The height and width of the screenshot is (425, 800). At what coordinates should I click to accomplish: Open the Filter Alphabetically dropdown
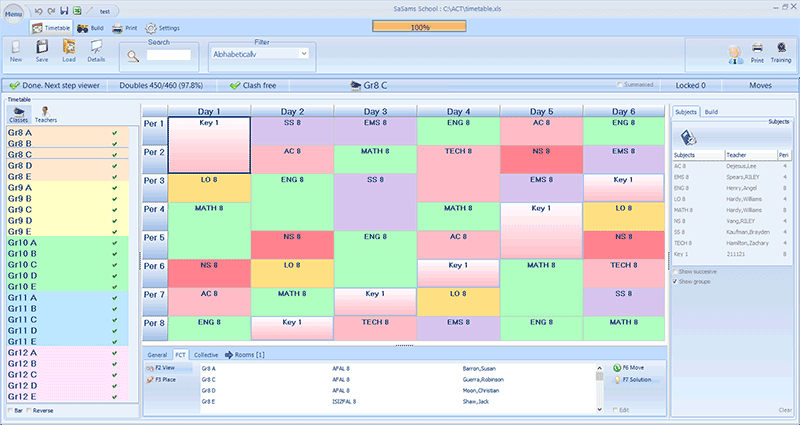click(x=304, y=54)
